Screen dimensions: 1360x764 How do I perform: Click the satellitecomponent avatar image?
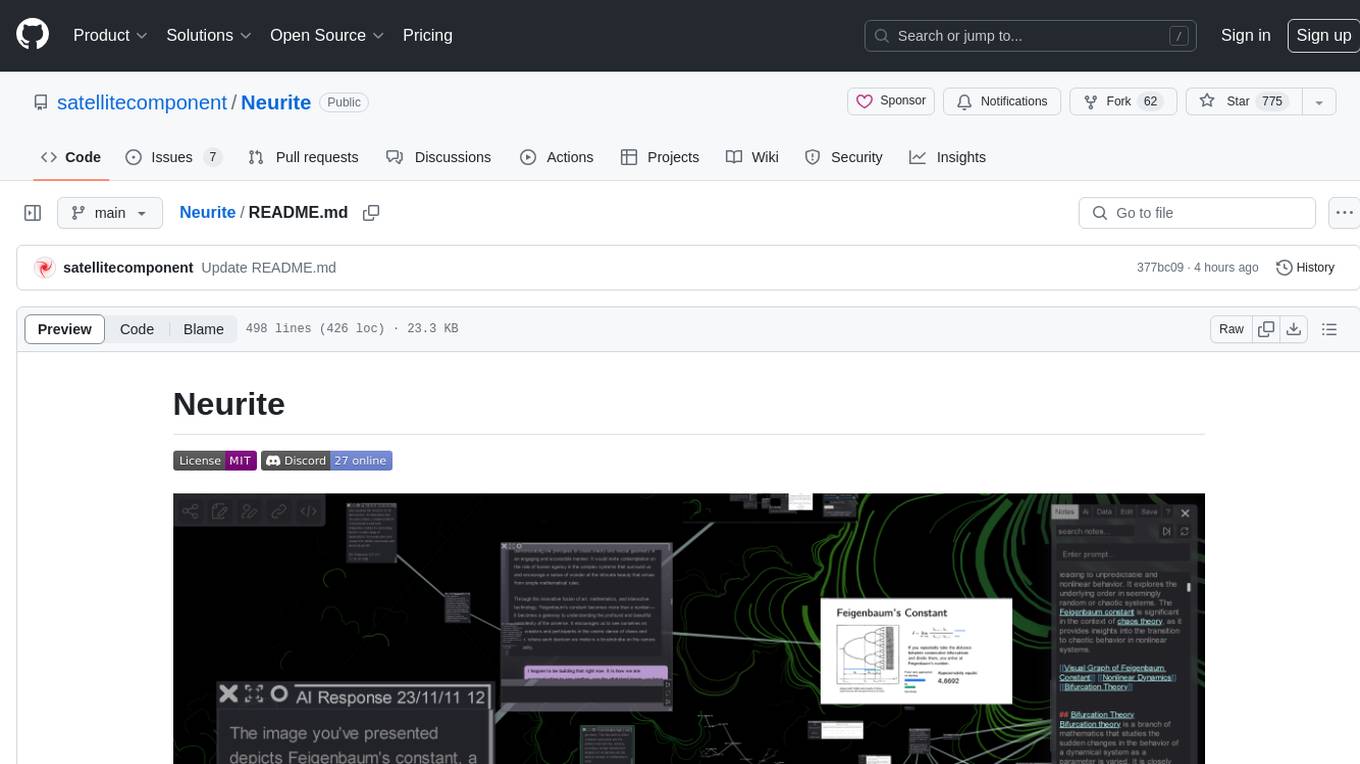pos(44,268)
